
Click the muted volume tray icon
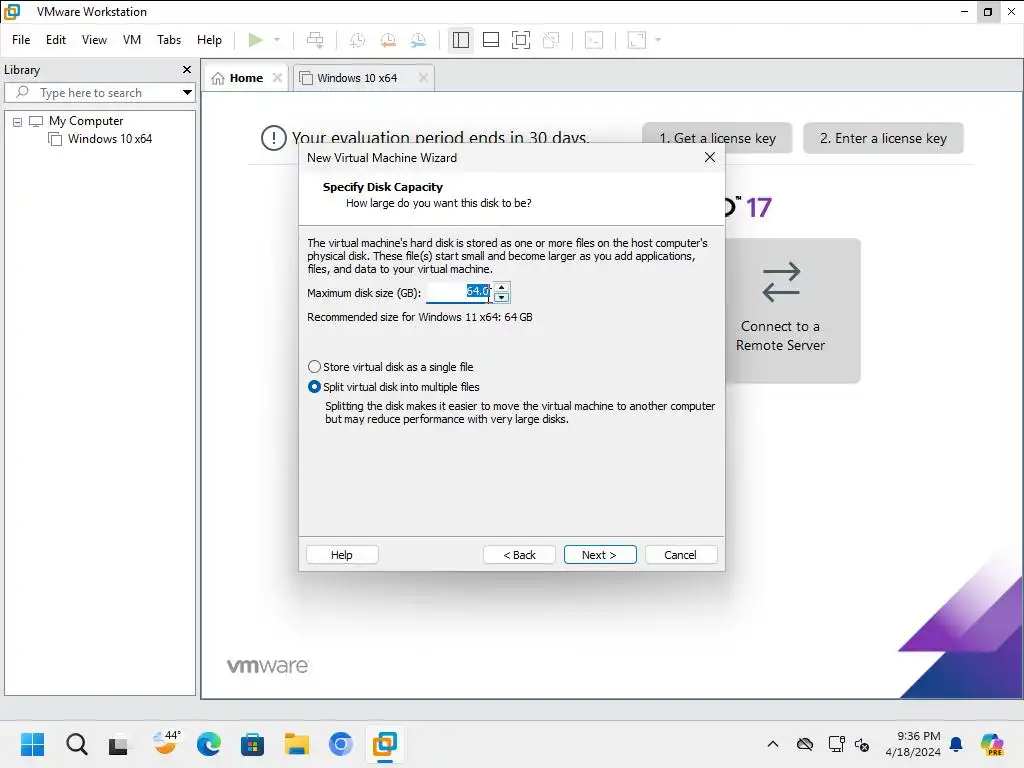[x=862, y=744]
